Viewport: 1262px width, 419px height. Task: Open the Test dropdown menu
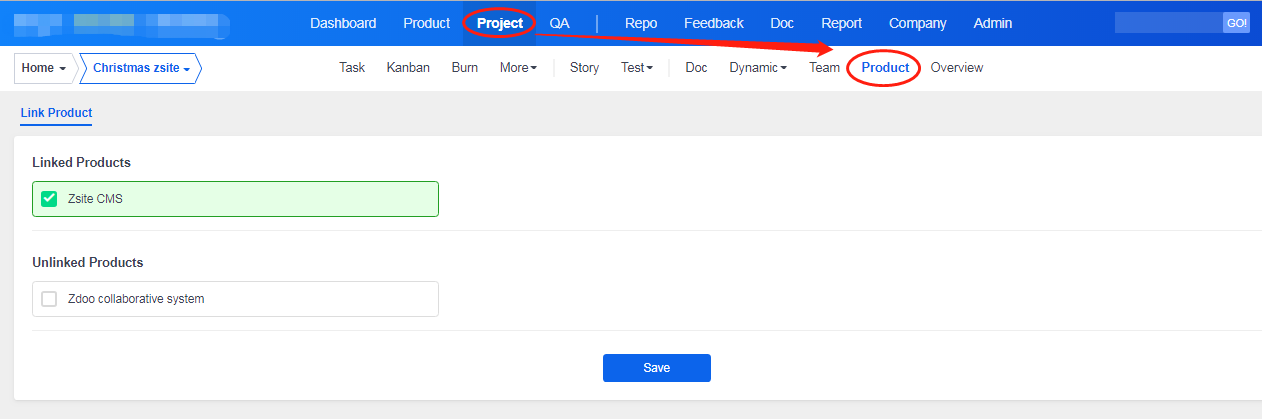(636, 68)
